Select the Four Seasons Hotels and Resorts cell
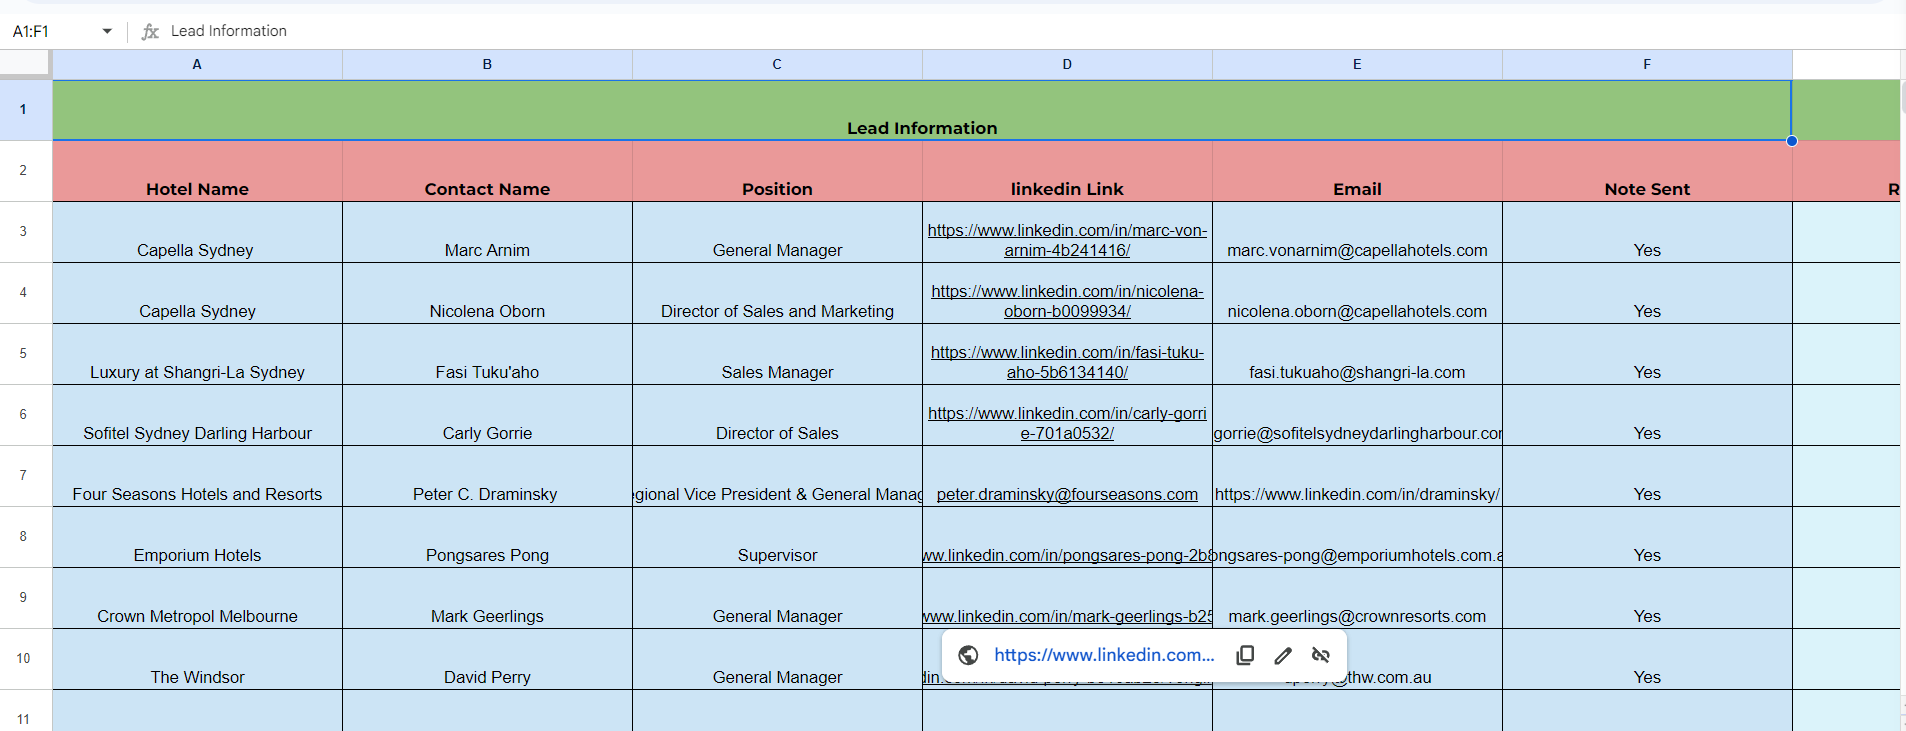1906x731 pixels. tap(197, 476)
